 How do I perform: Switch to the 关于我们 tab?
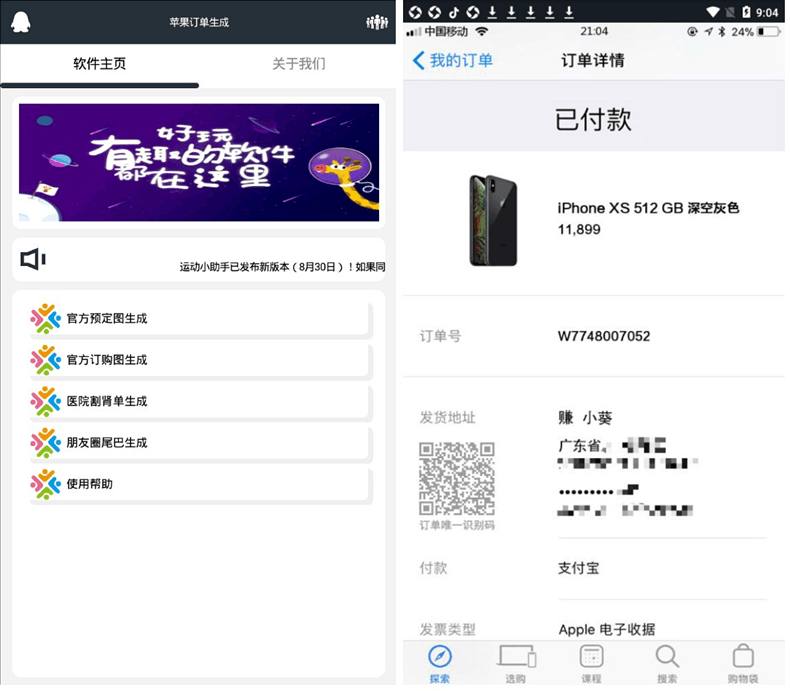pos(298,64)
